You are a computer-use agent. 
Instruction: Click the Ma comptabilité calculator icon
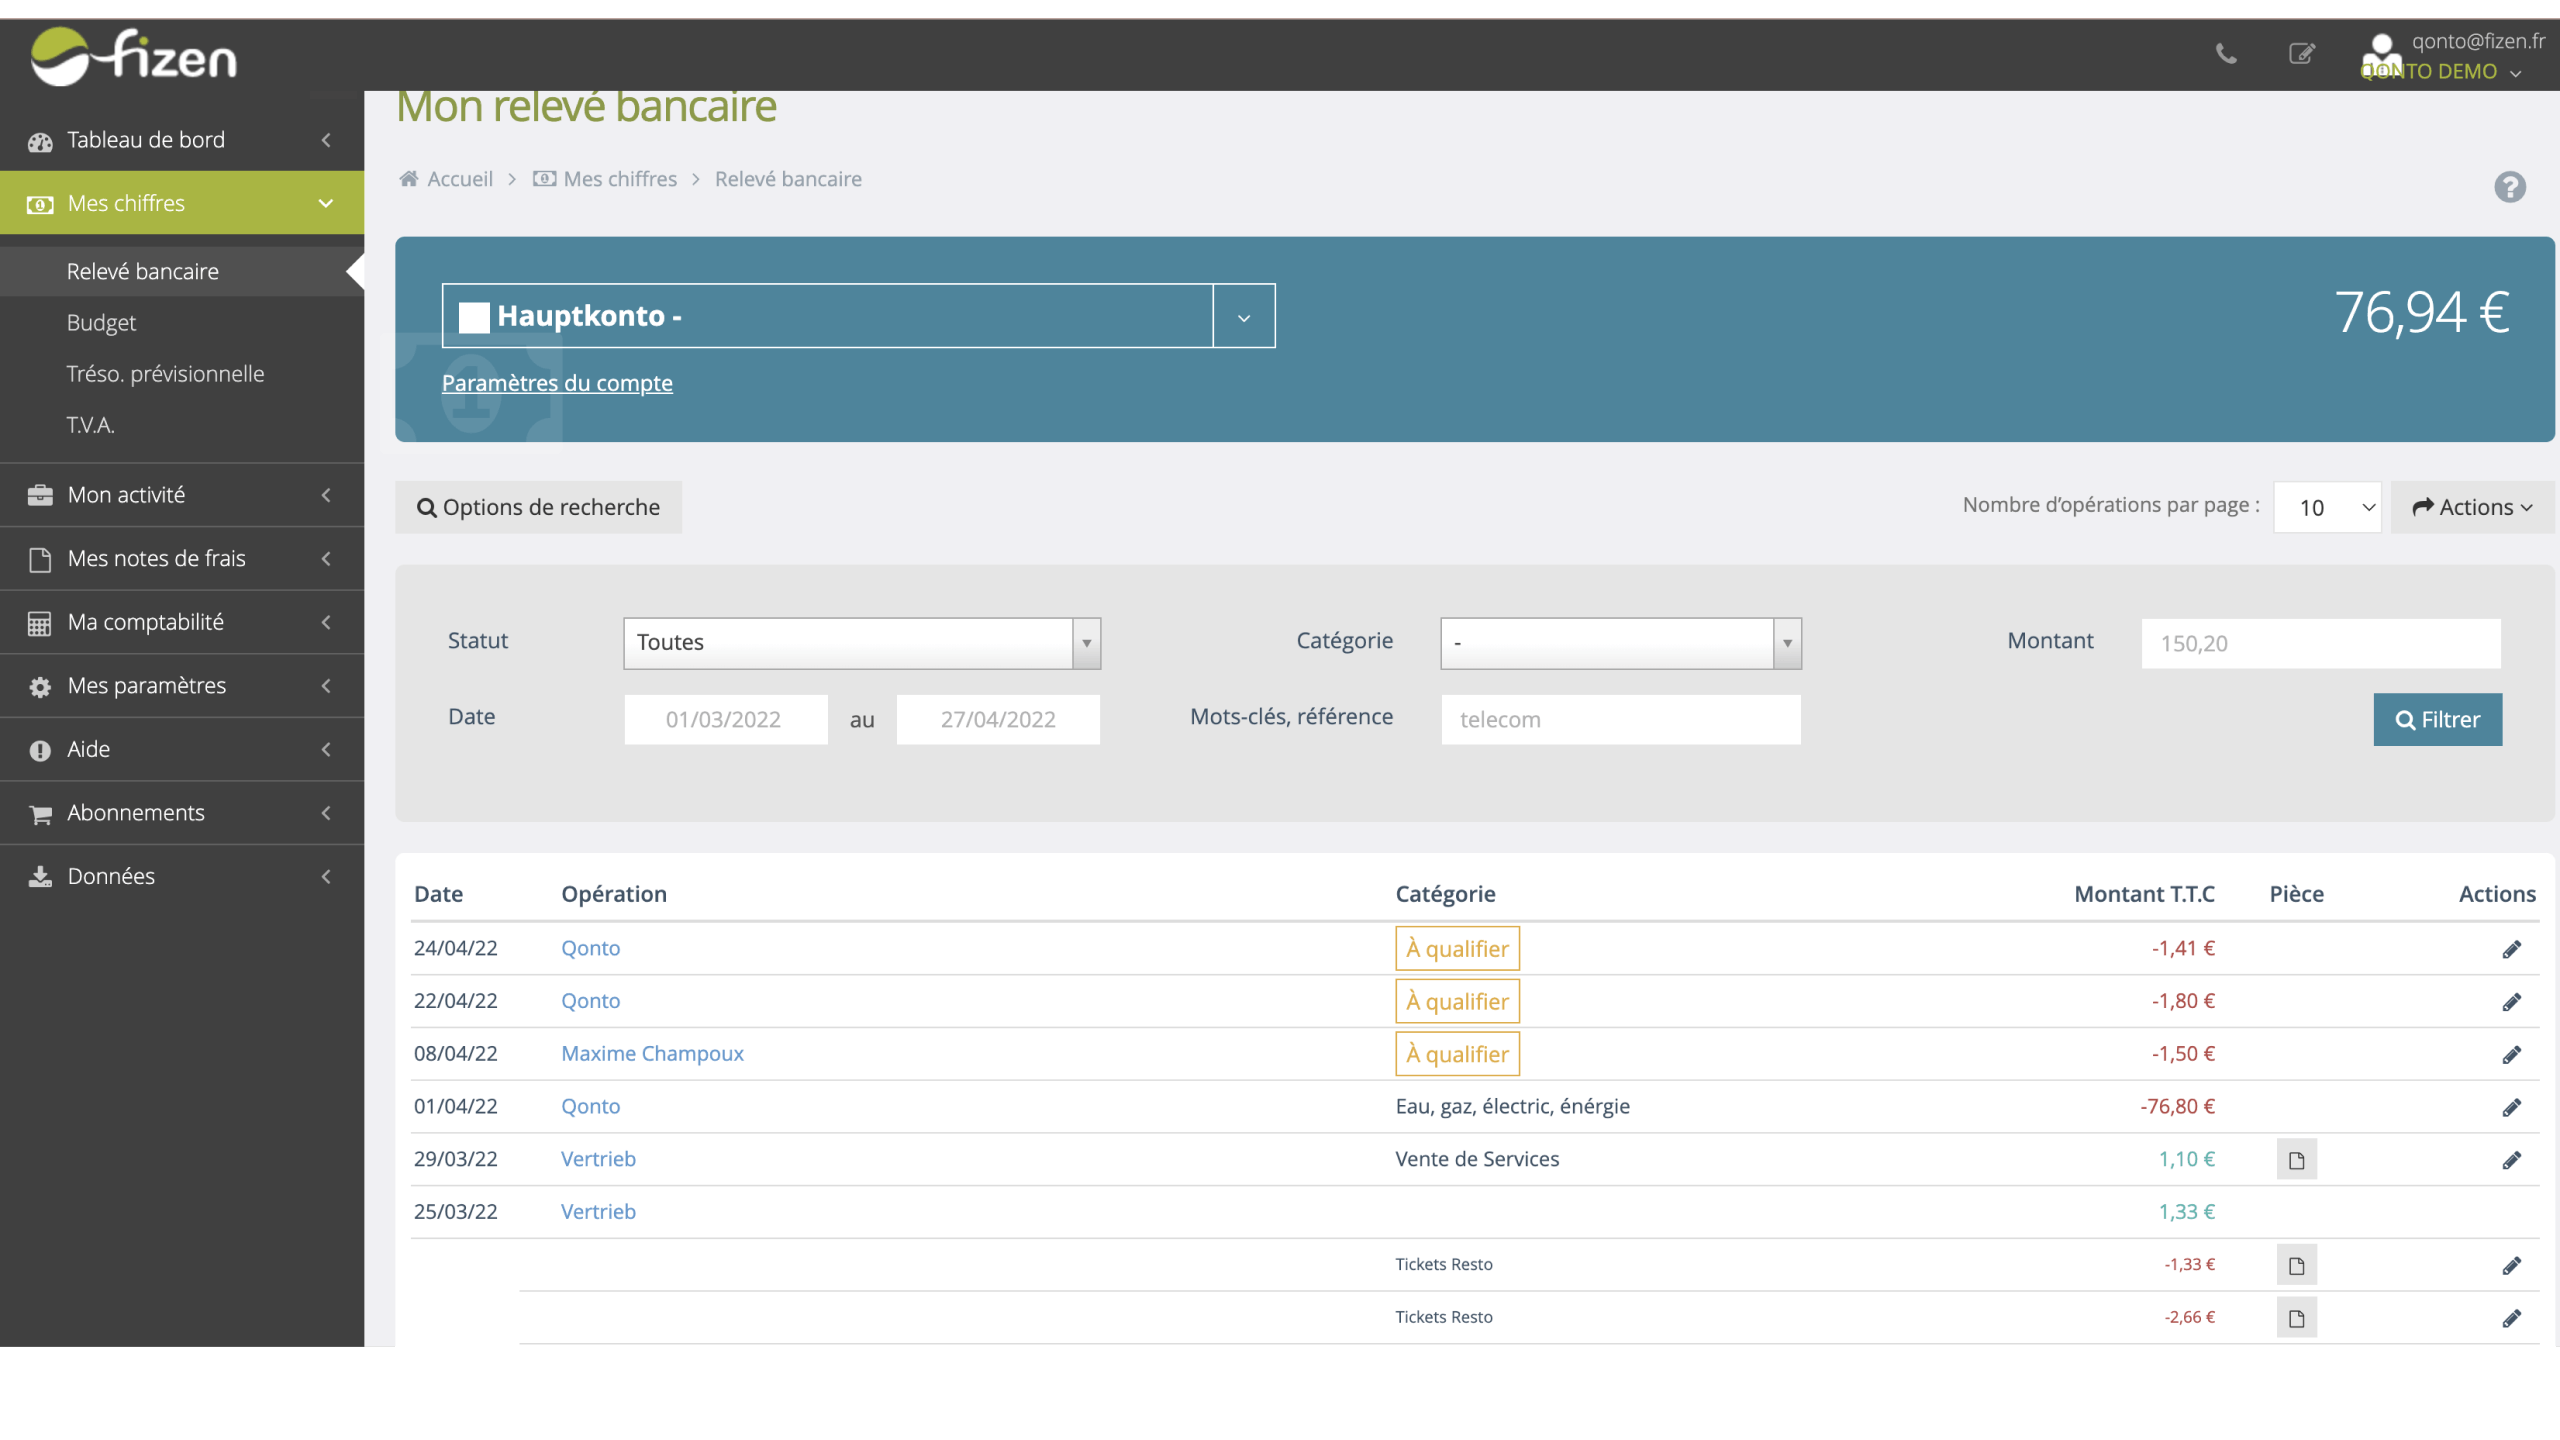40,624
